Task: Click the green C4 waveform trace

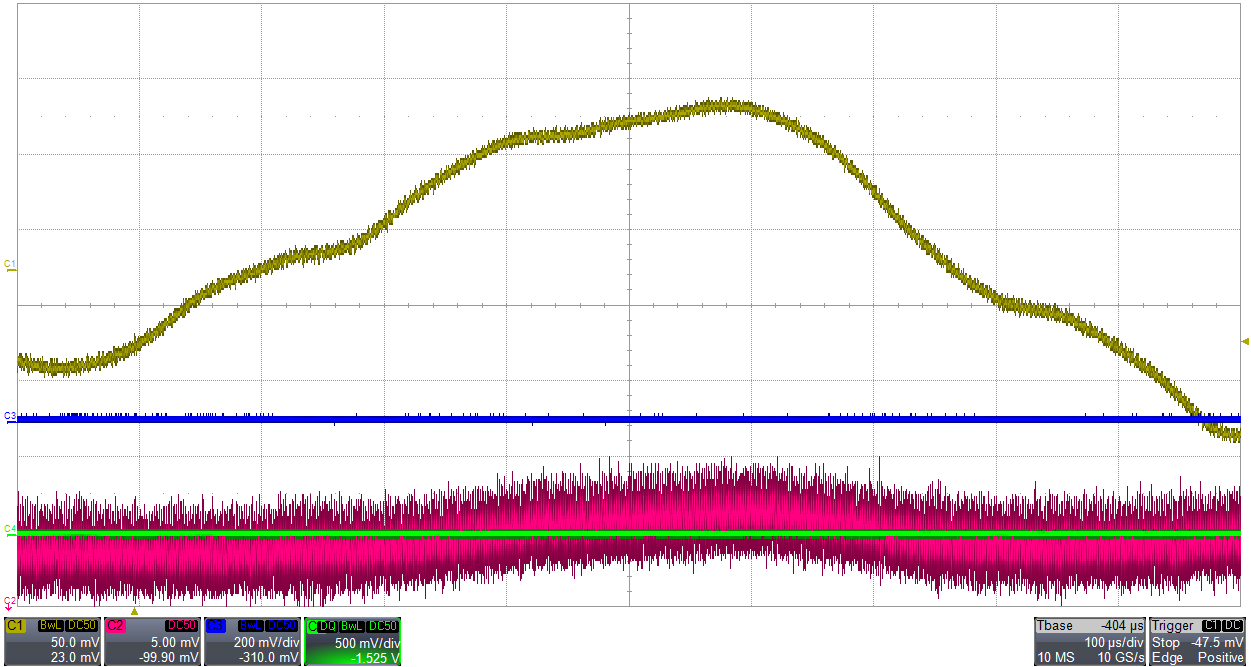Action: pyautogui.click(x=630, y=534)
